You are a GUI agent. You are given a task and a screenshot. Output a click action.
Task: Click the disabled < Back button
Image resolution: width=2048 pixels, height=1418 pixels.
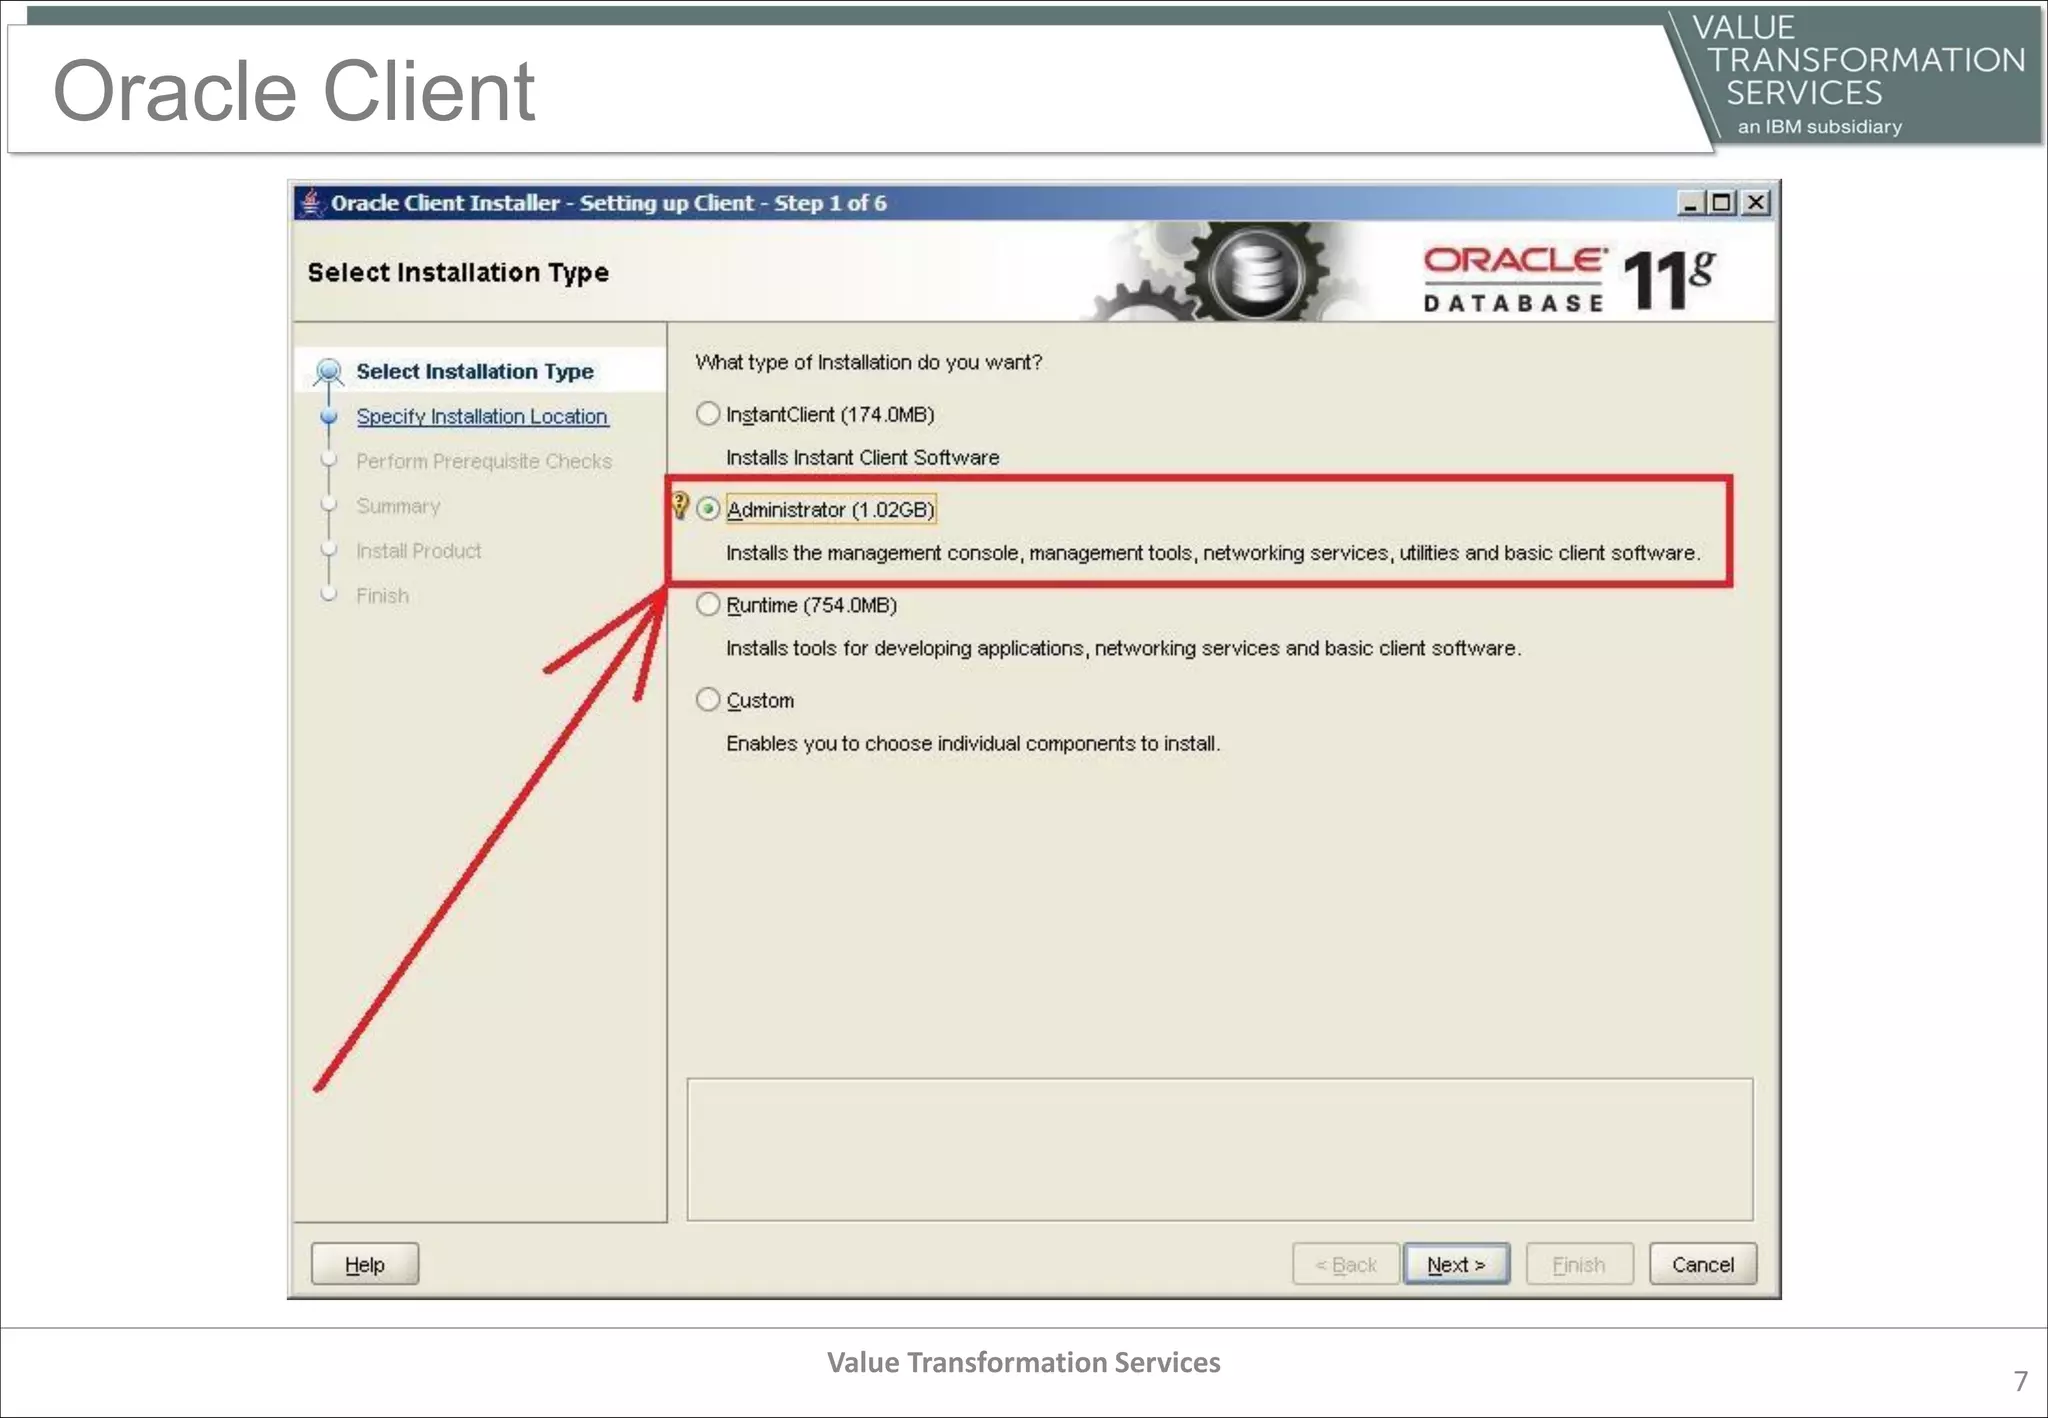pyautogui.click(x=1346, y=1264)
